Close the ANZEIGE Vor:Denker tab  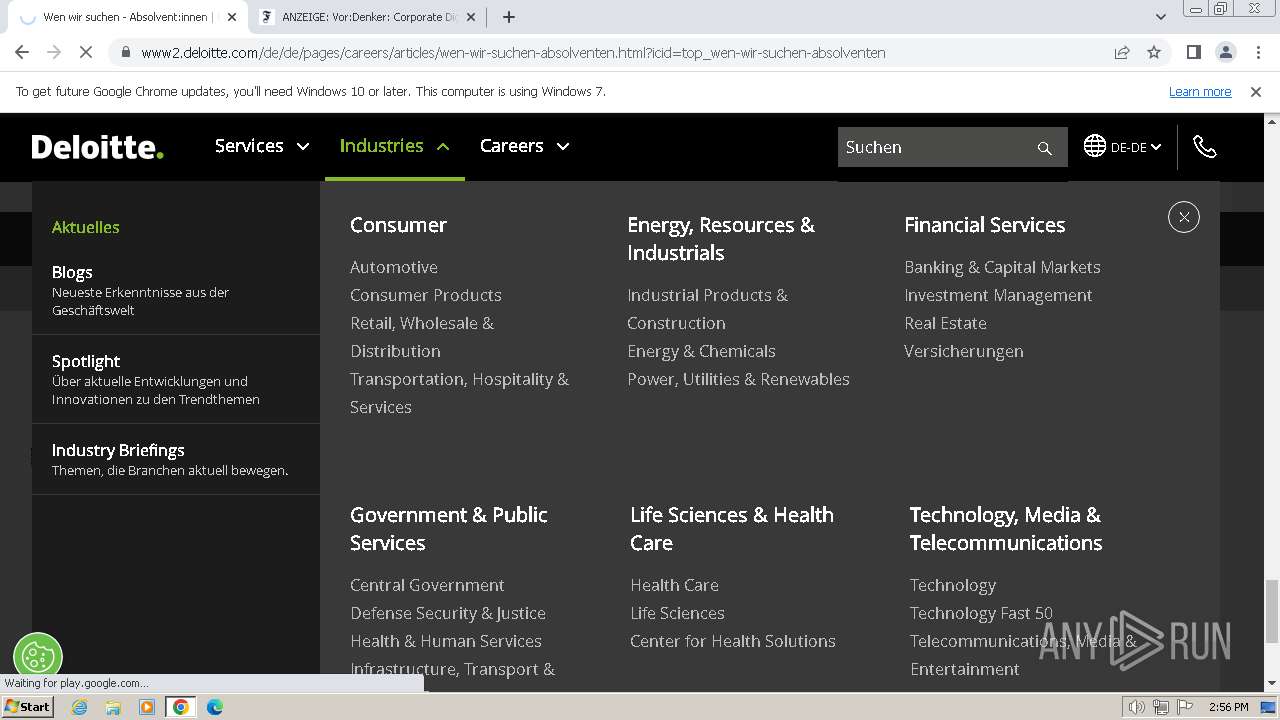click(471, 17)
